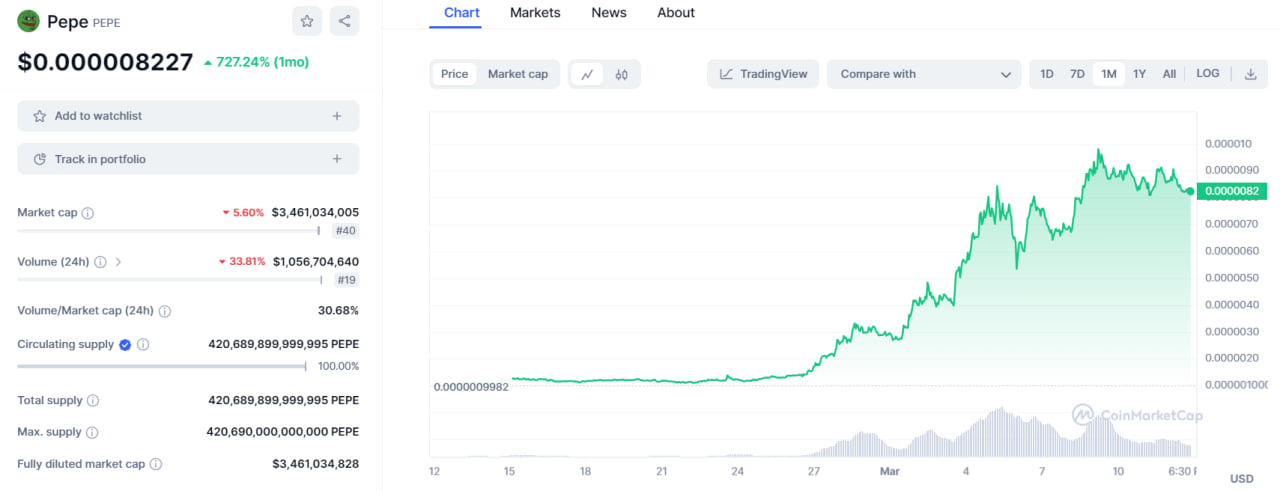The height and width of the screenshot is (491, 1280).
Task: Expand Add to watlist plus
Action: pyautogui.click(x=337, y=116)
